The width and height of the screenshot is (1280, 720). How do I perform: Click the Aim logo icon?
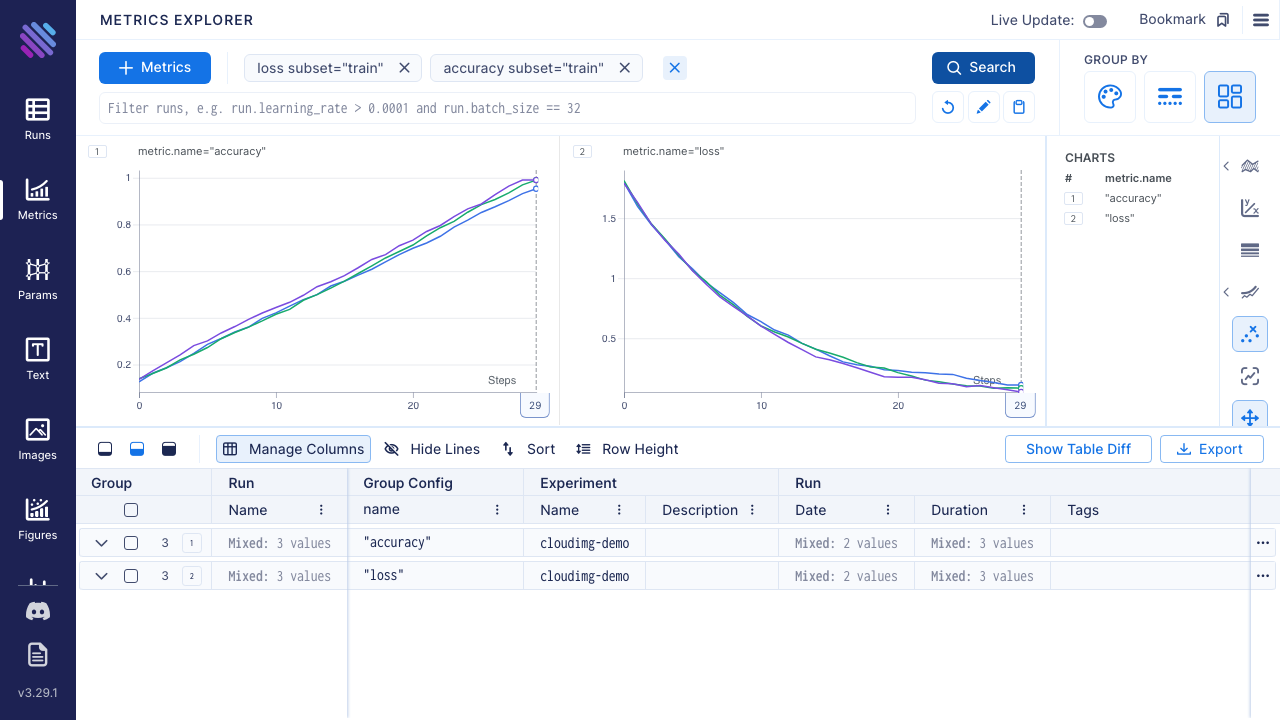38,40
